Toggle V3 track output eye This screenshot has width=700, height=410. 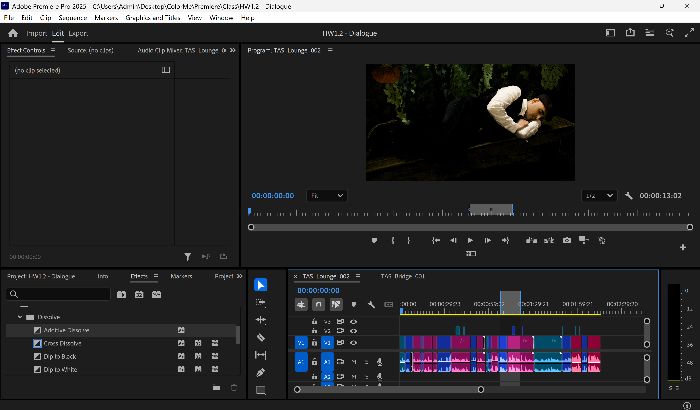(353, 321)
